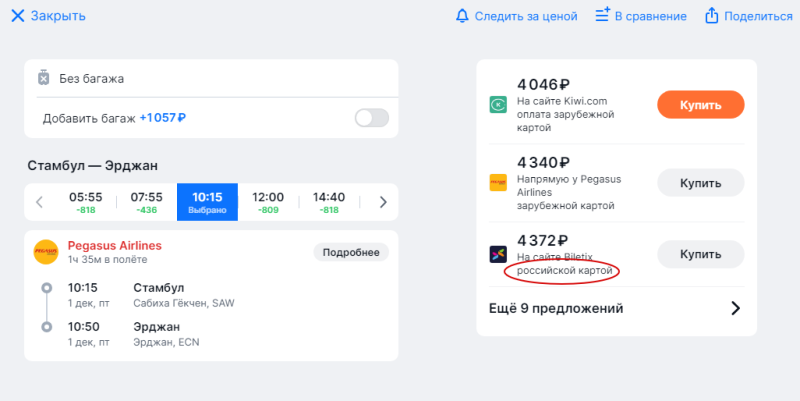Image resolution: width=800 pixels, height=401 pixels.
Task: Select the 05:55 departure time
Action: coord(85,202)
